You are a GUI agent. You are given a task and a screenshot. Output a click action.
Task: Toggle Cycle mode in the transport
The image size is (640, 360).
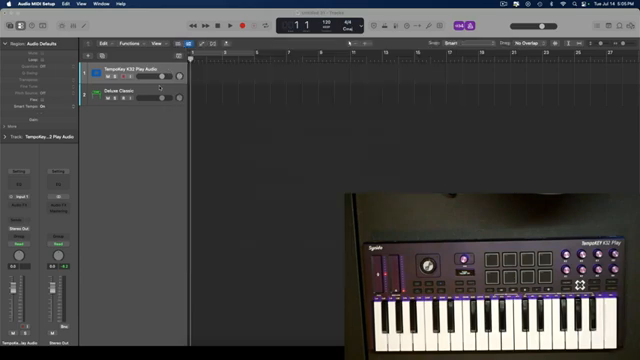266,26
